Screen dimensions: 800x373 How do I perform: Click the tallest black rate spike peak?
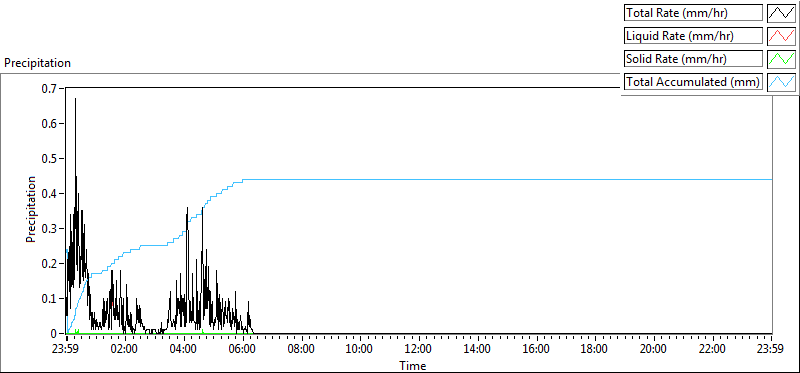(76, 99)
